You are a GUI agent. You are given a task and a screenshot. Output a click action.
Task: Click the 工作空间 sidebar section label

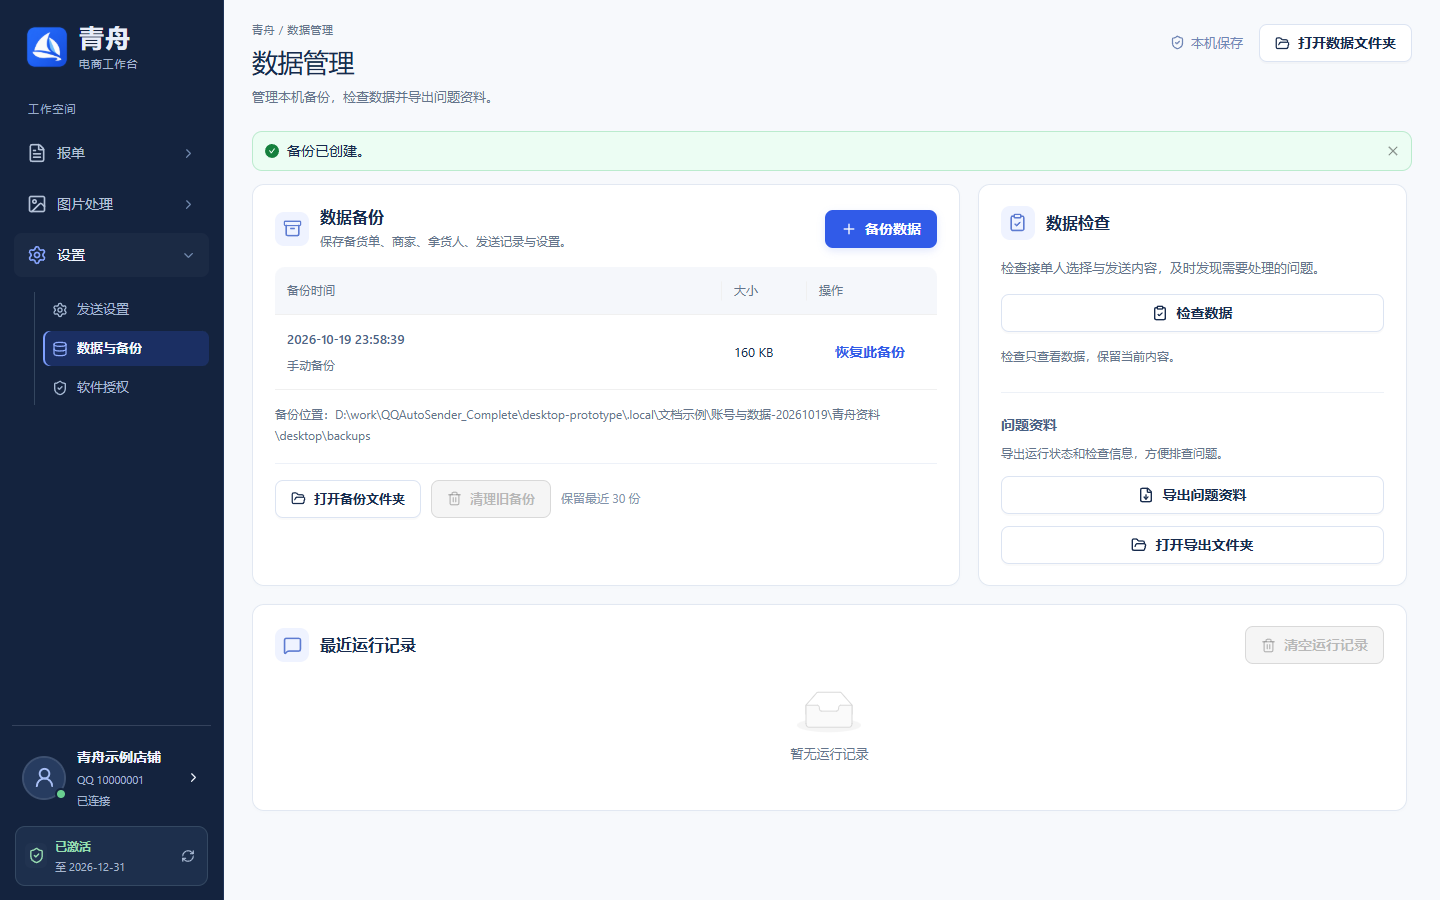pos(52,109)
